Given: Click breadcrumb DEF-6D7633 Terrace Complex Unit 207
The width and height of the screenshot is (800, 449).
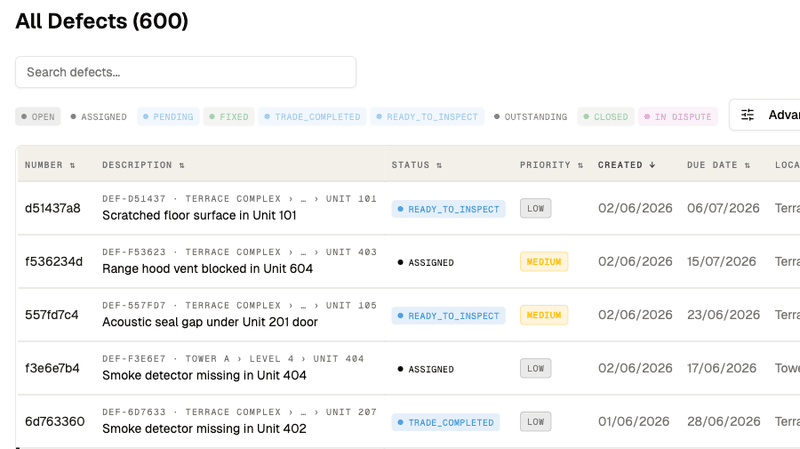Looking at the screenshot, I should [x=239, y=412].
